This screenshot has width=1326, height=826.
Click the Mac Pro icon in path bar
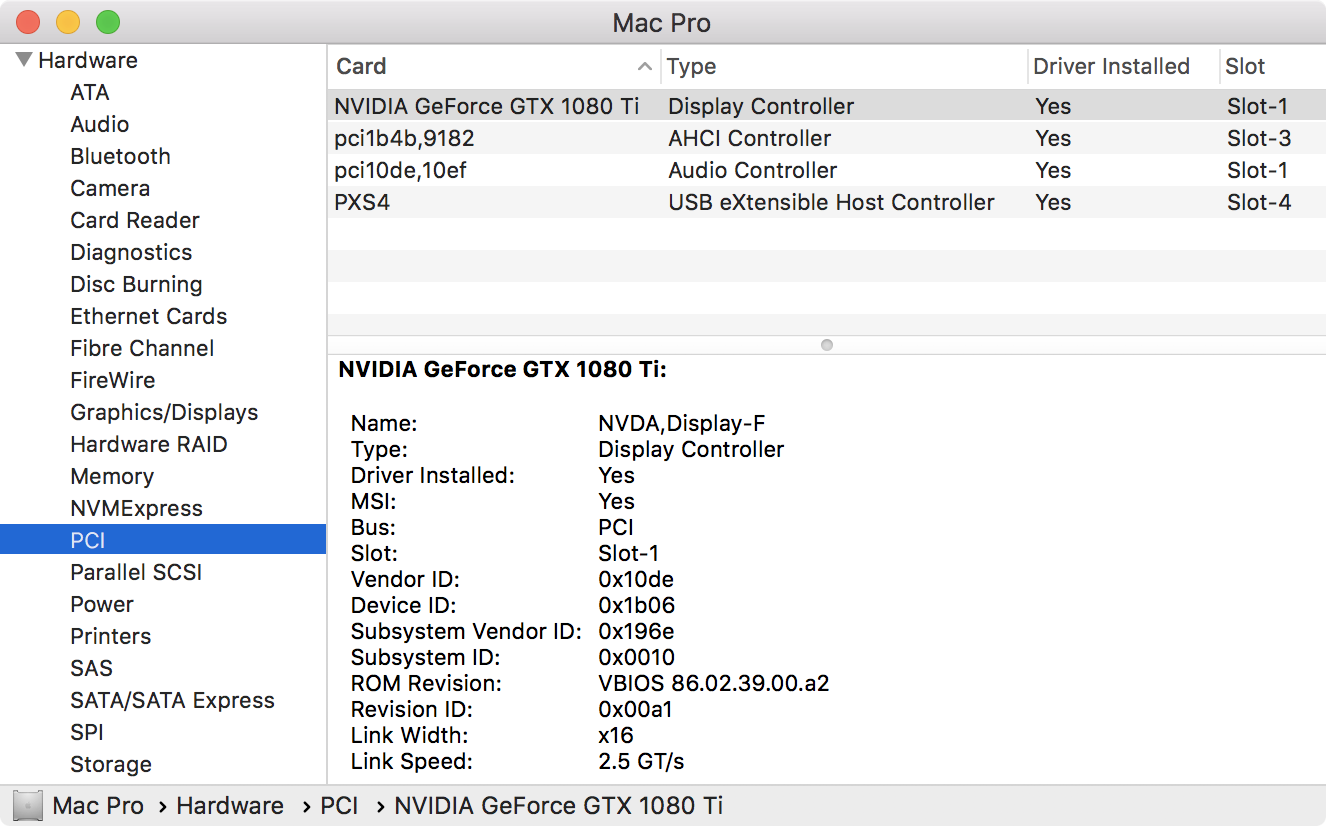click(28, 806)
